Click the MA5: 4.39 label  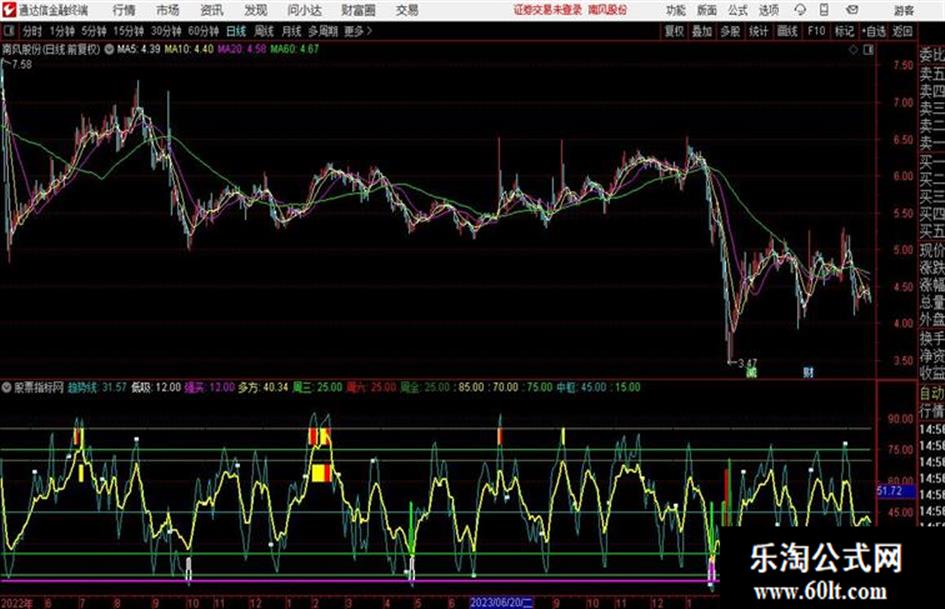click(x=139, y=49)
